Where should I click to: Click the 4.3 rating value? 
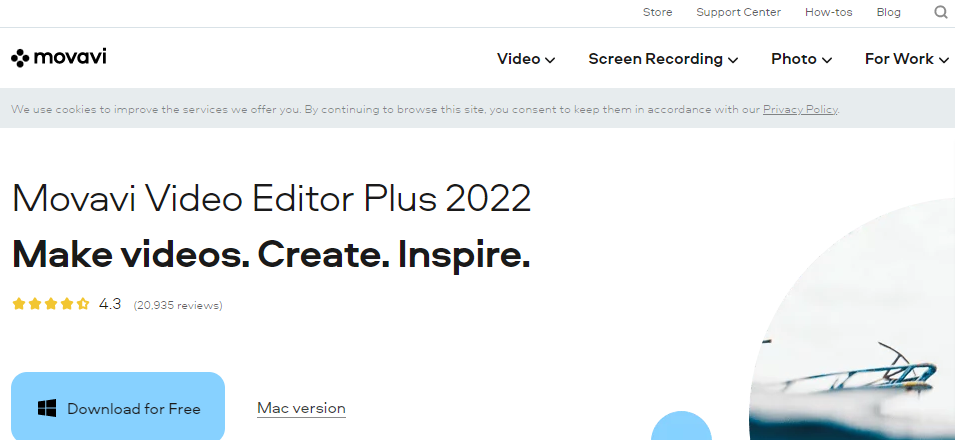coord(110,303)
